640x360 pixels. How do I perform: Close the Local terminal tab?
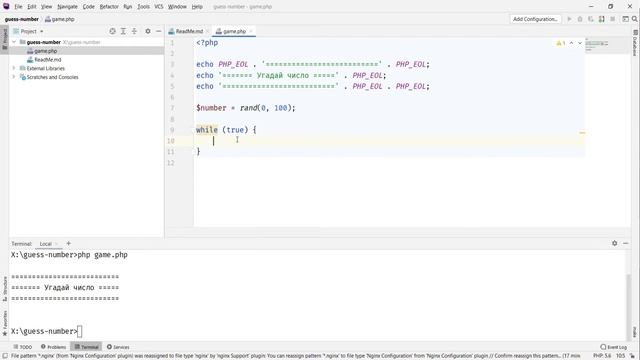pyautogui.click(x=57, y=244)
